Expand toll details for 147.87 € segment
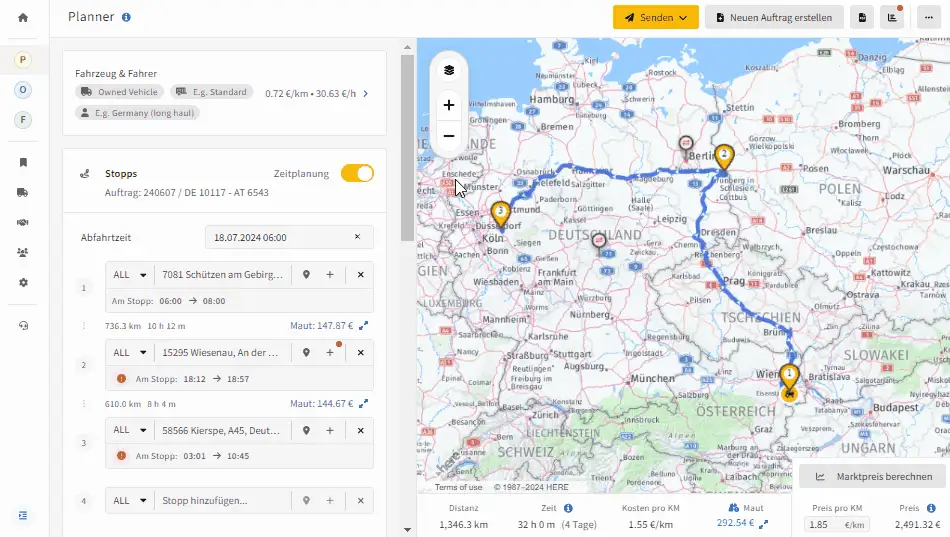950x537 pixels. (364, 325)
